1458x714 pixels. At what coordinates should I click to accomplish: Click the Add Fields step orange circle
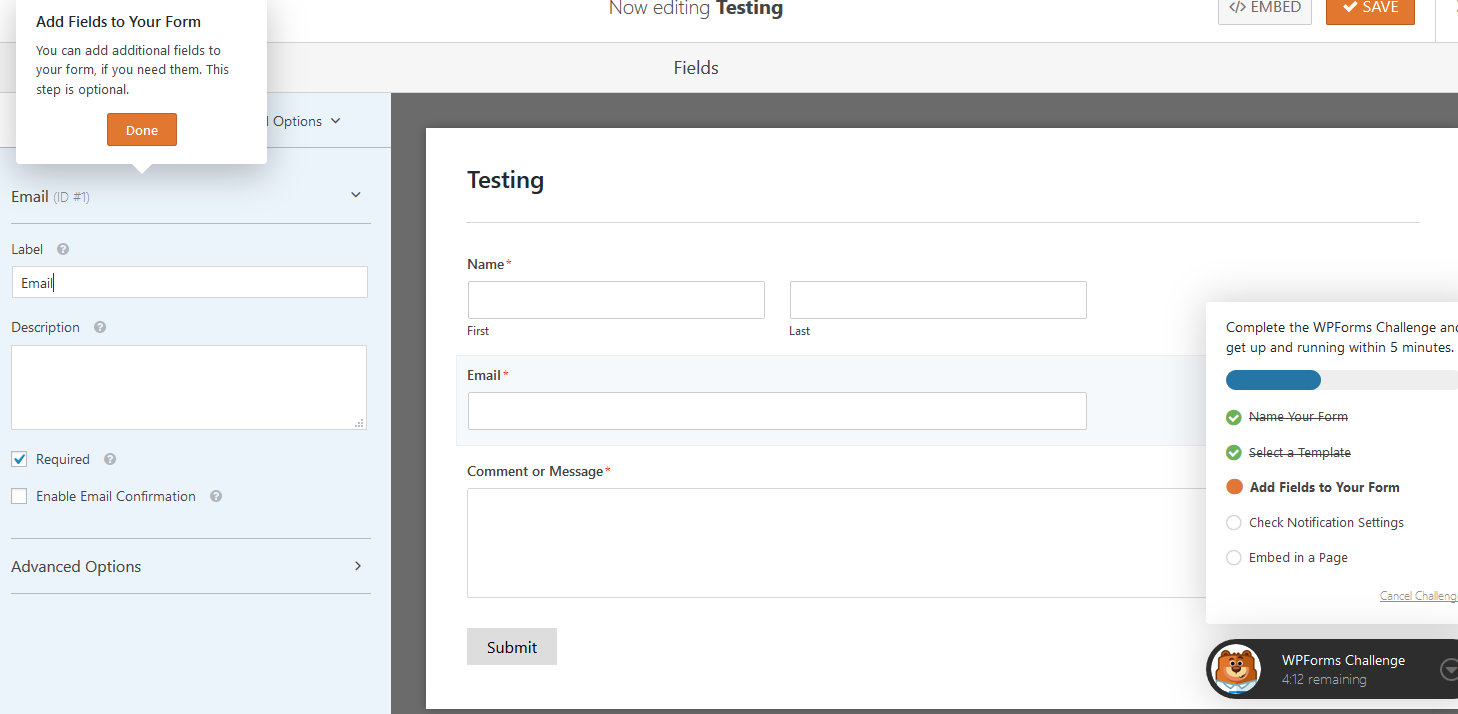click(x=1234, y=487)
